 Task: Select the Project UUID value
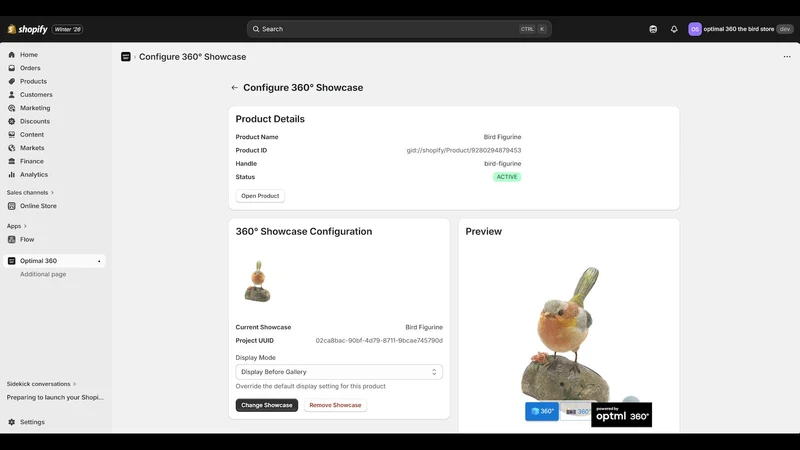coord(379,340)
